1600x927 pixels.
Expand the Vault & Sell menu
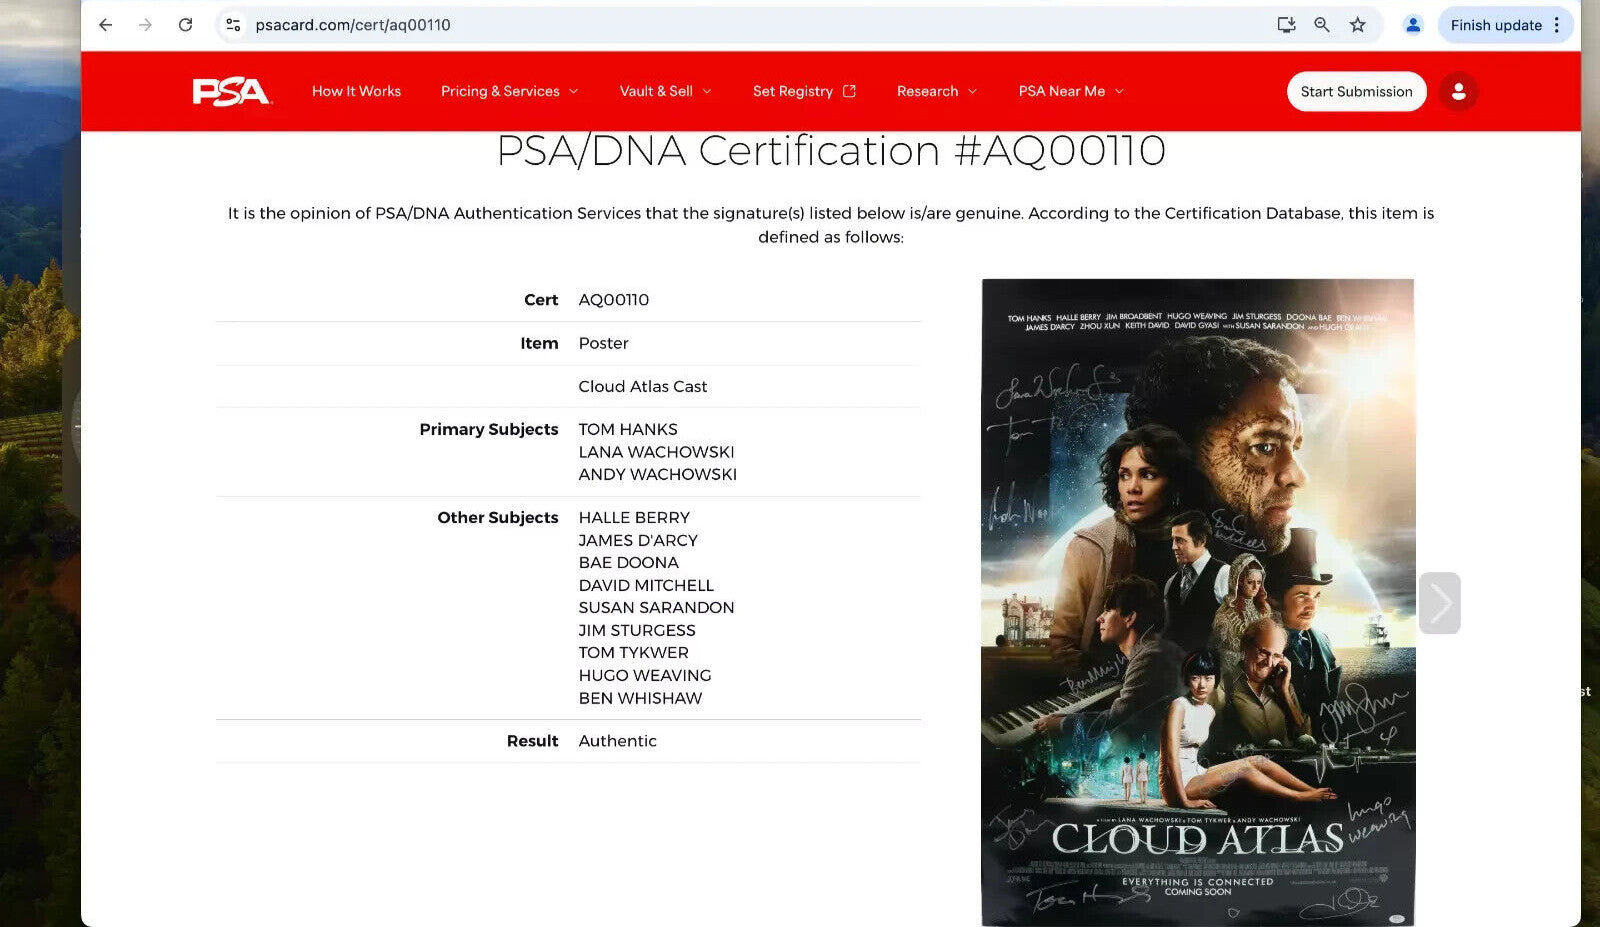665,91
